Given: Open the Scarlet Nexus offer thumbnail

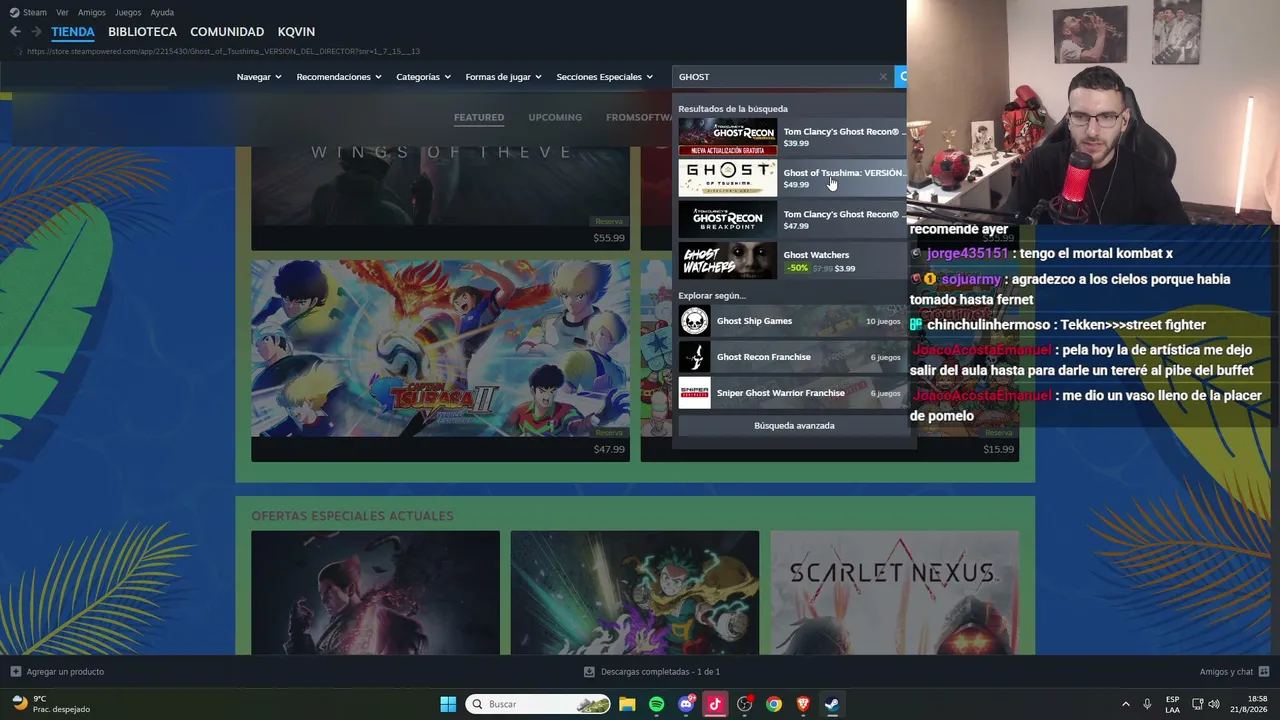Looking at the screenshot, I should [895, 592].
